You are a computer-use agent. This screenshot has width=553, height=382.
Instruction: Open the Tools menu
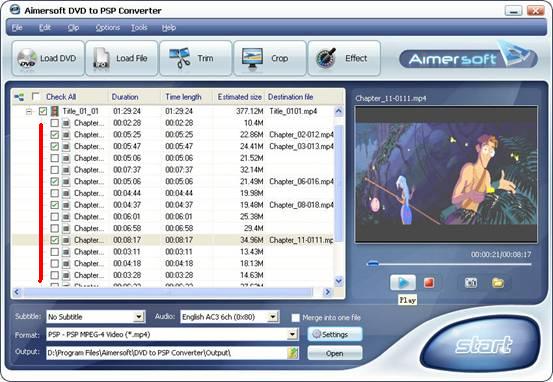tap(139, 28)
